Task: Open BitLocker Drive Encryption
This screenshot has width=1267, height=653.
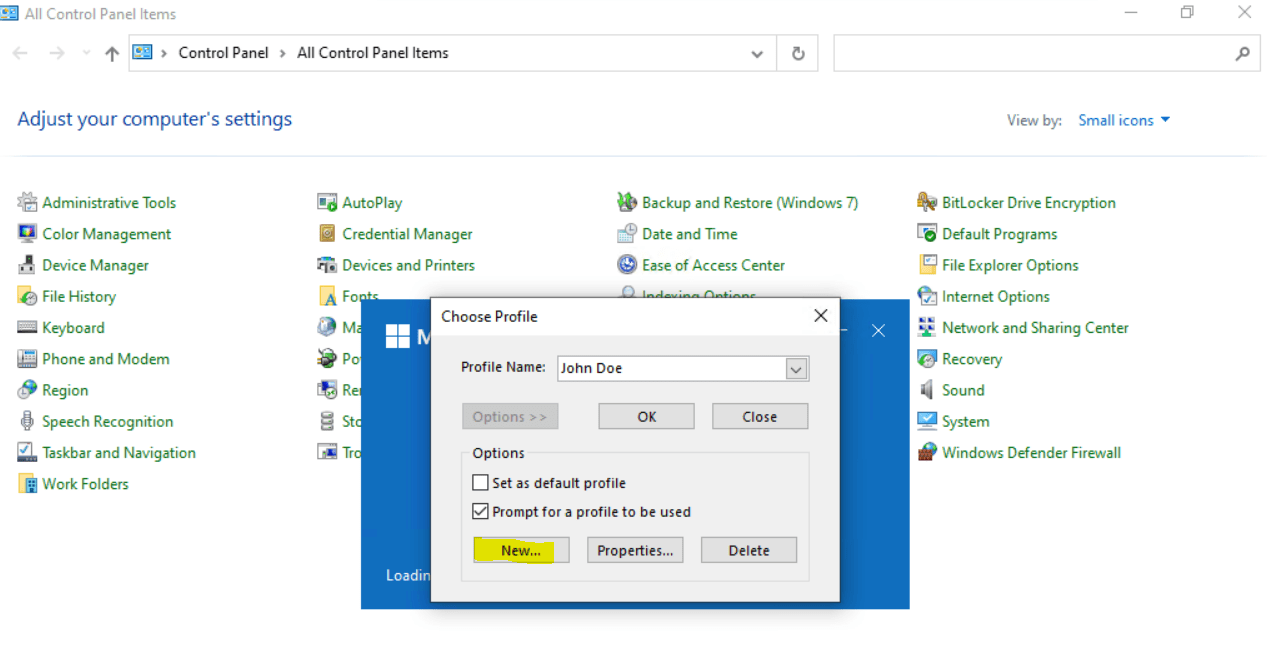Action: point(1028,202)
